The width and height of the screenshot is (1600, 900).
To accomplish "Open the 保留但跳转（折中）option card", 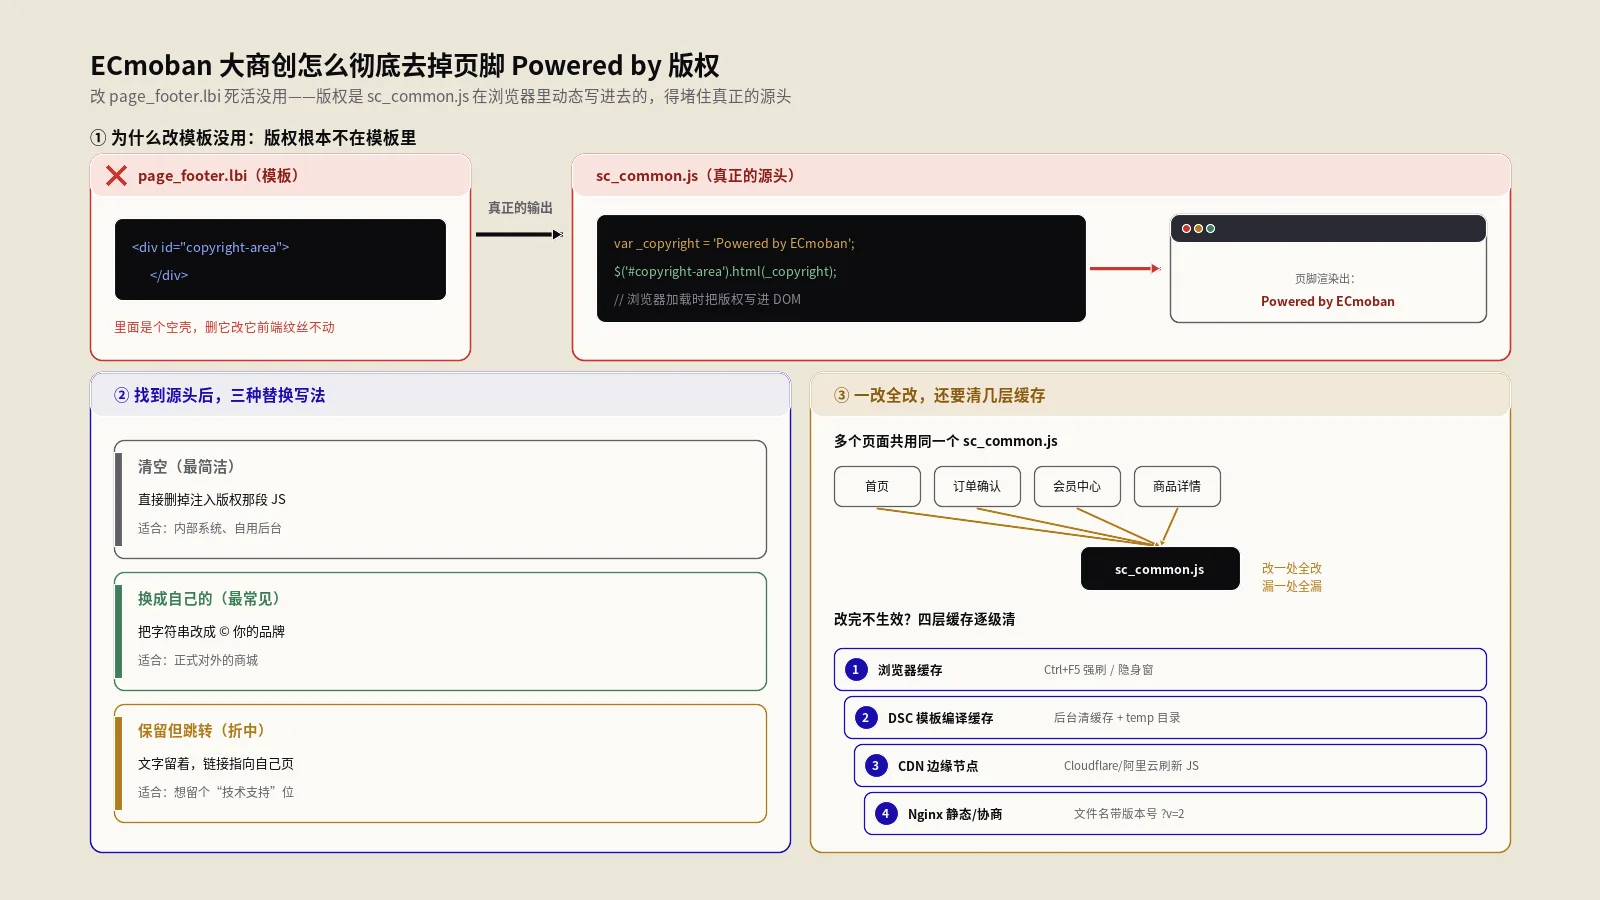I will pyautogui.click(x=441, y=763).
